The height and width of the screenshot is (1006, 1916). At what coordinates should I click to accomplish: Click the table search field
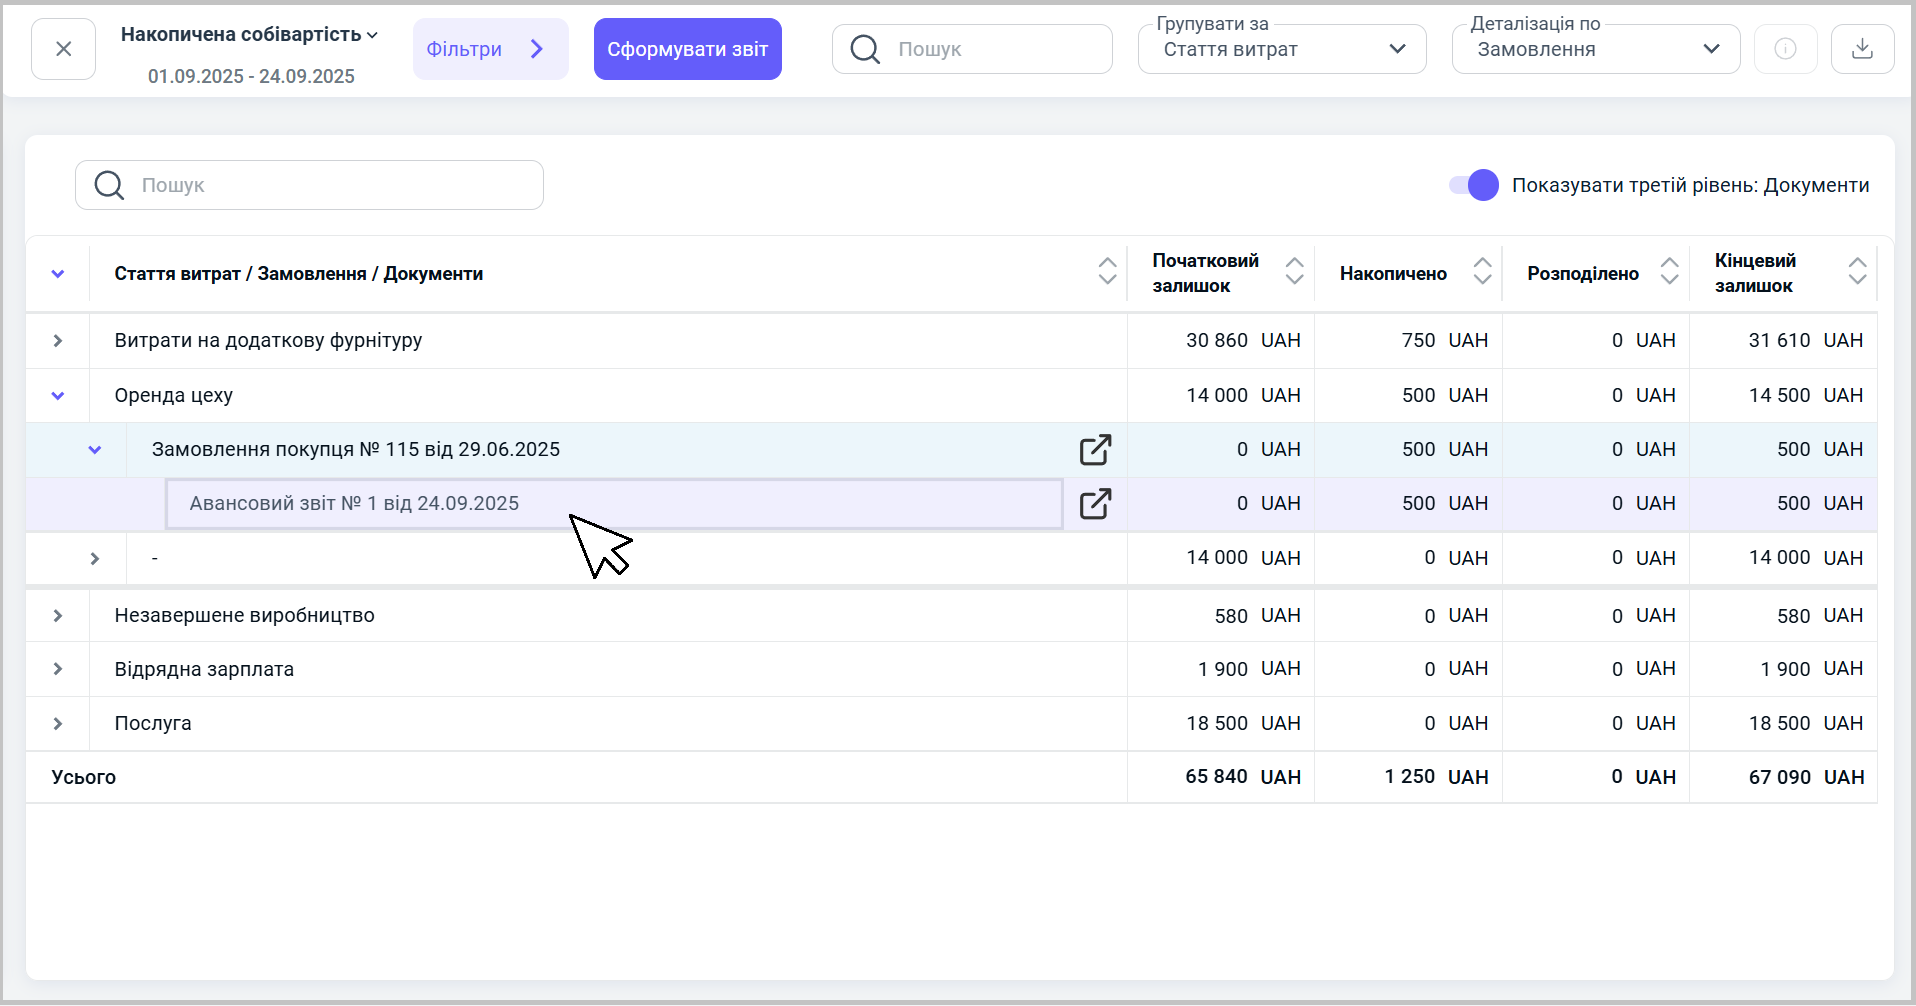point(310,185)
